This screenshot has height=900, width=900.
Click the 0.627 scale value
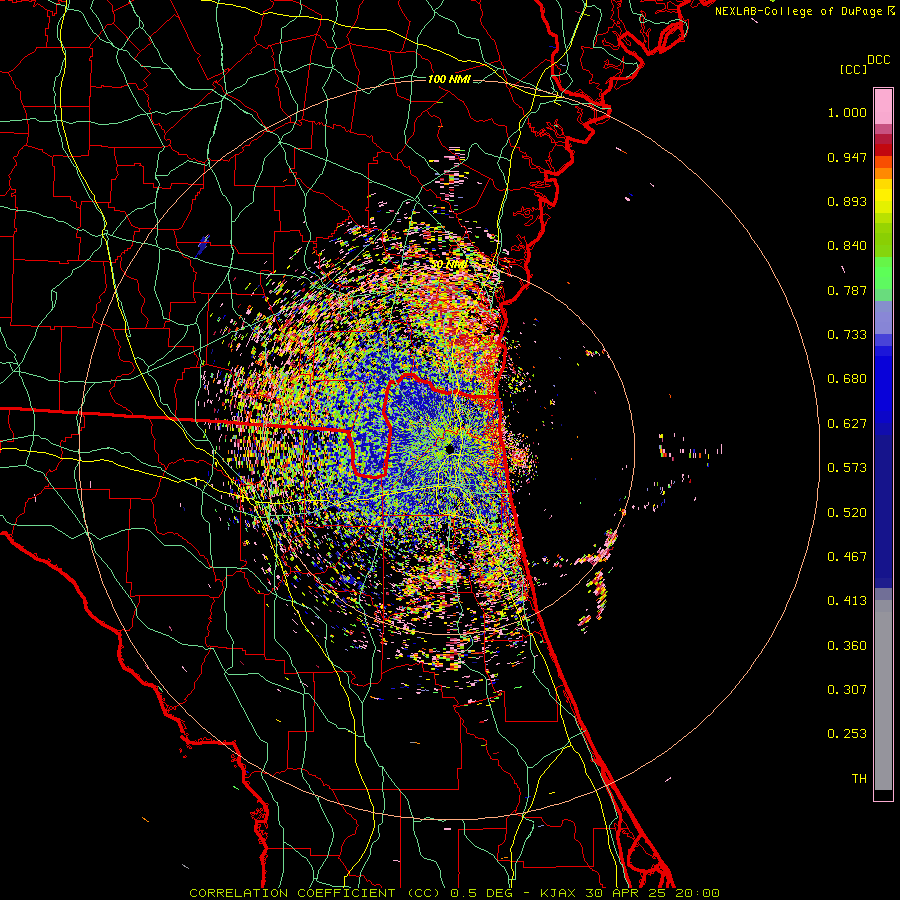click(x=847, y=424)
